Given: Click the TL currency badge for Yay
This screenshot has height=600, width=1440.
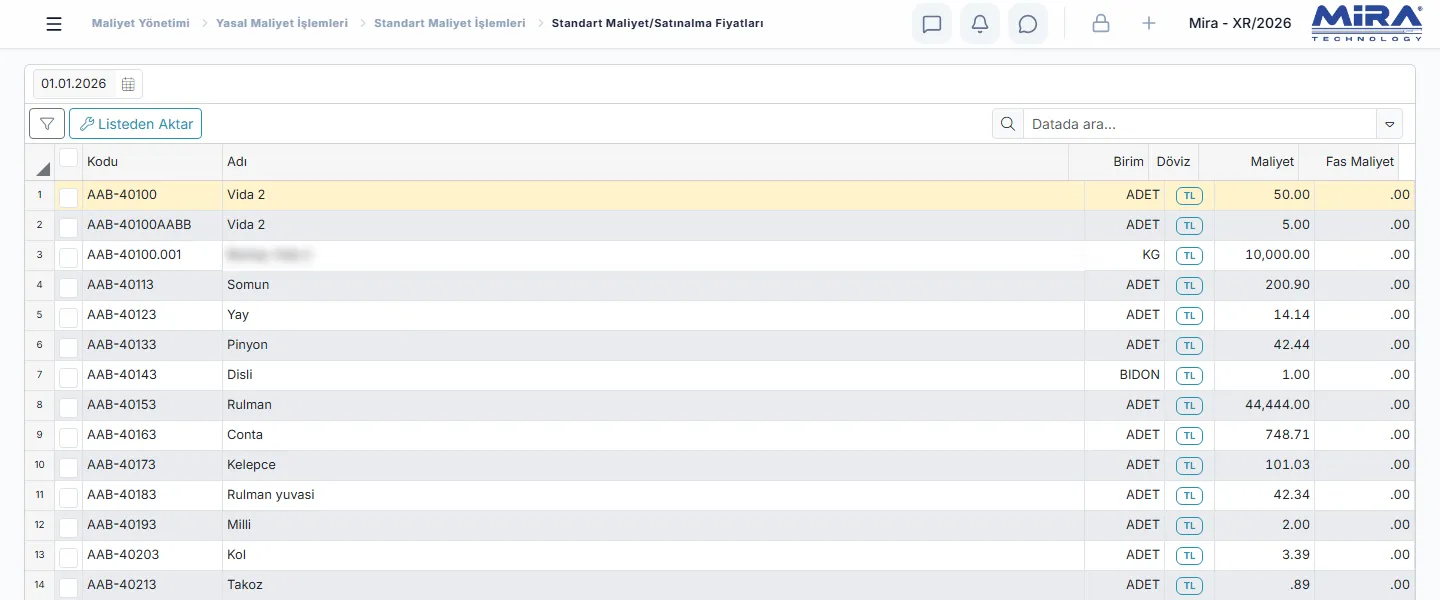Looking at the screenshot, I should click(1189, 316).
